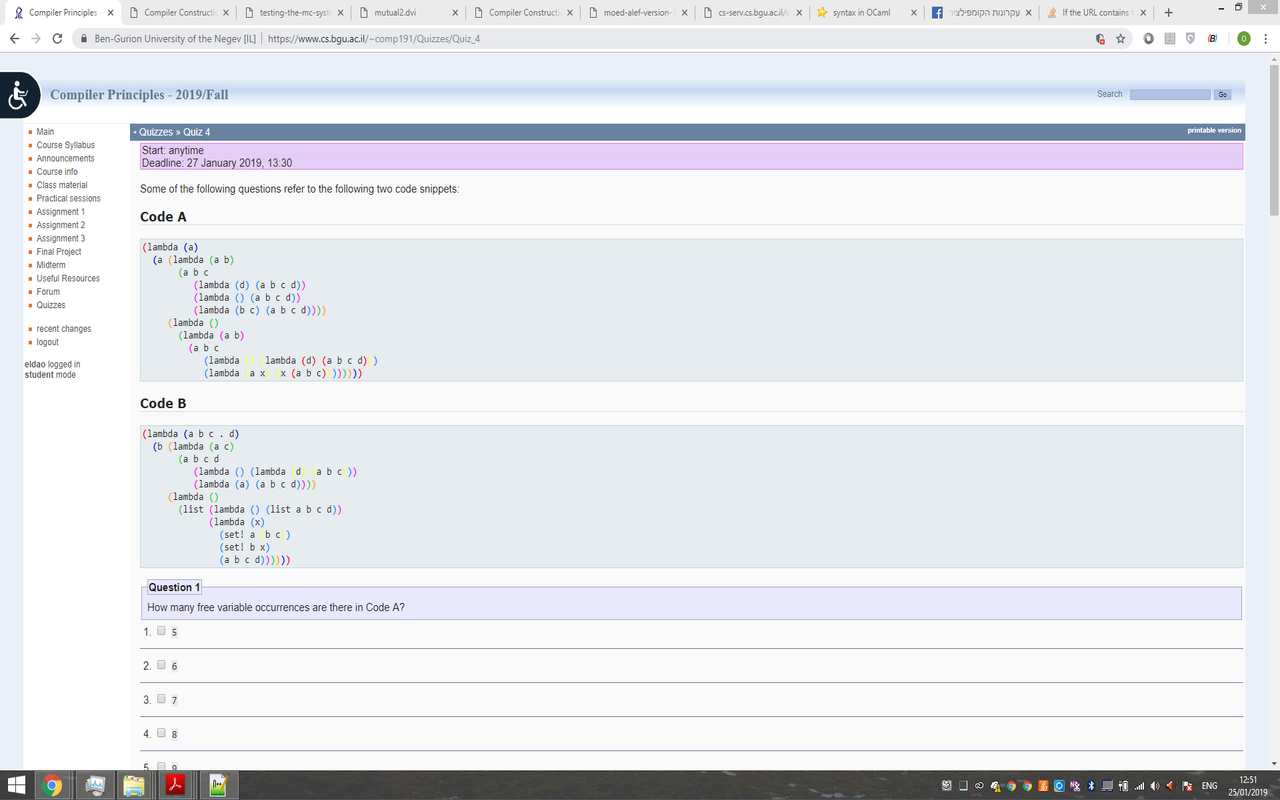The height and width of the screenshot is (800, 1280).
Task: Switch to the cs-serv.cs.bgu.ac.il tab
Action: point(752,13)
